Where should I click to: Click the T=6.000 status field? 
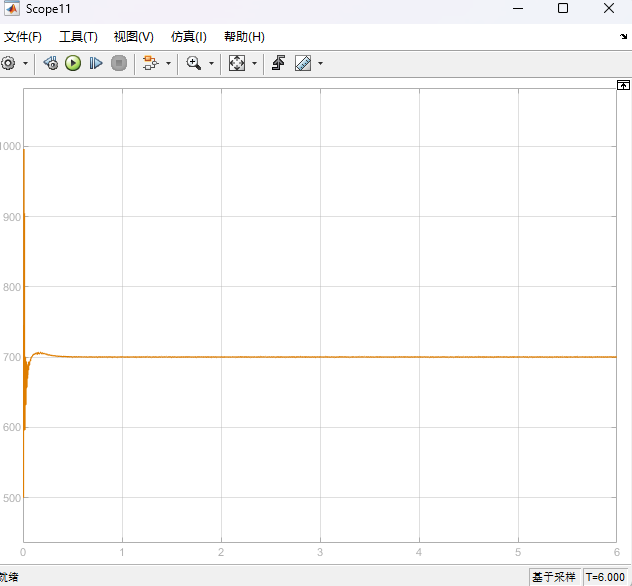[x=605, y=577]
